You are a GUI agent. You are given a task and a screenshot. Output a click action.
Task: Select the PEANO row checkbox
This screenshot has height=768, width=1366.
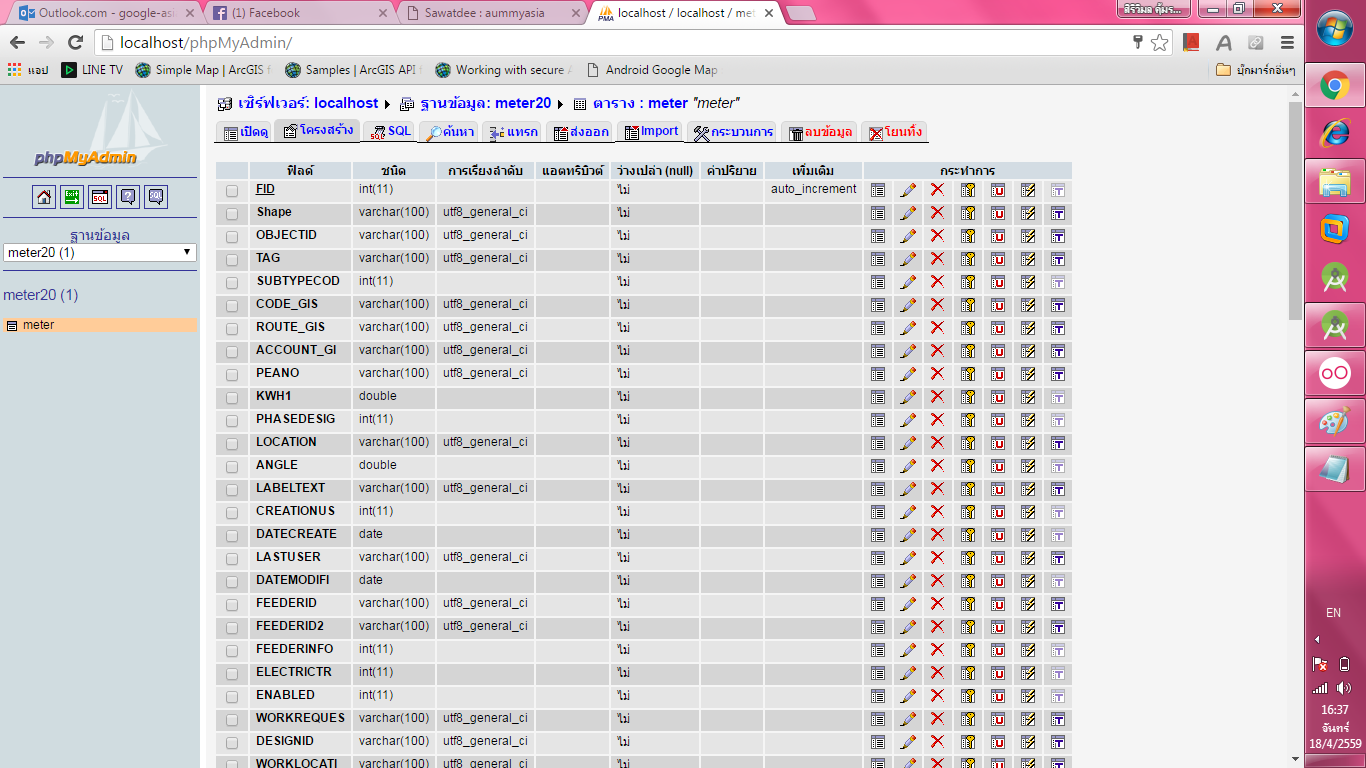click(232, 374)
